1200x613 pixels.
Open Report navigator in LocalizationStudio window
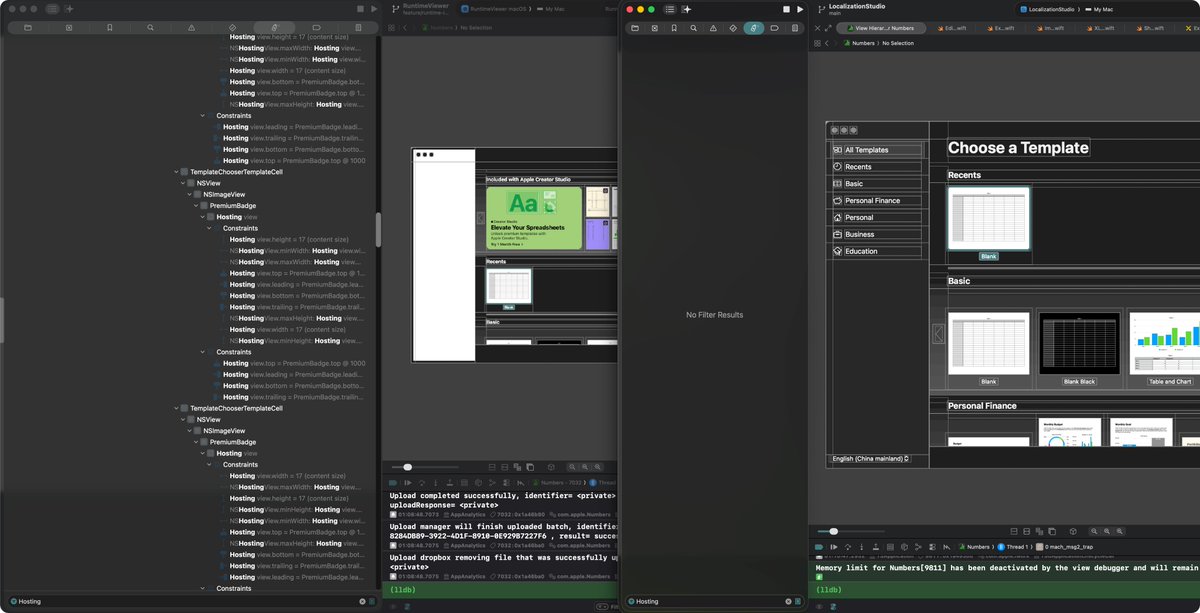point(795,28)
